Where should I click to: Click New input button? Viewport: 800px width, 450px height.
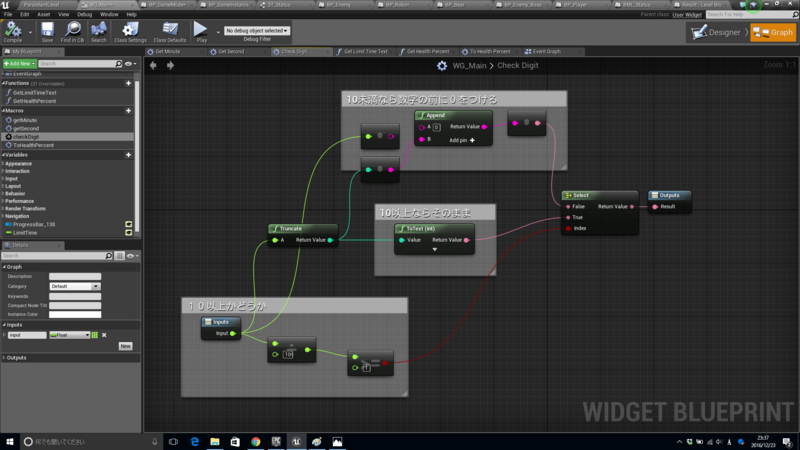126,346
